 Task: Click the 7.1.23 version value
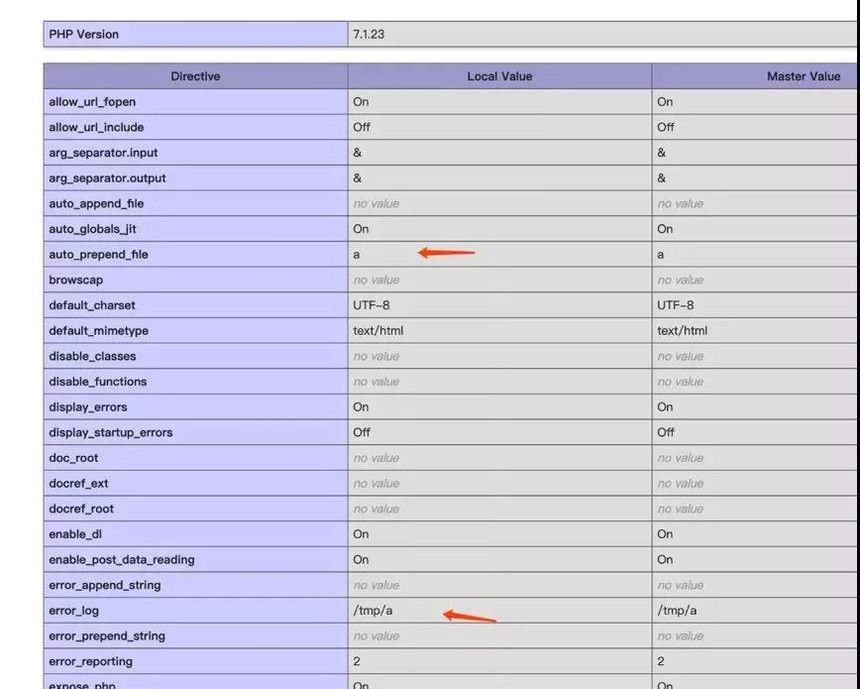click(x=368, y=34)
